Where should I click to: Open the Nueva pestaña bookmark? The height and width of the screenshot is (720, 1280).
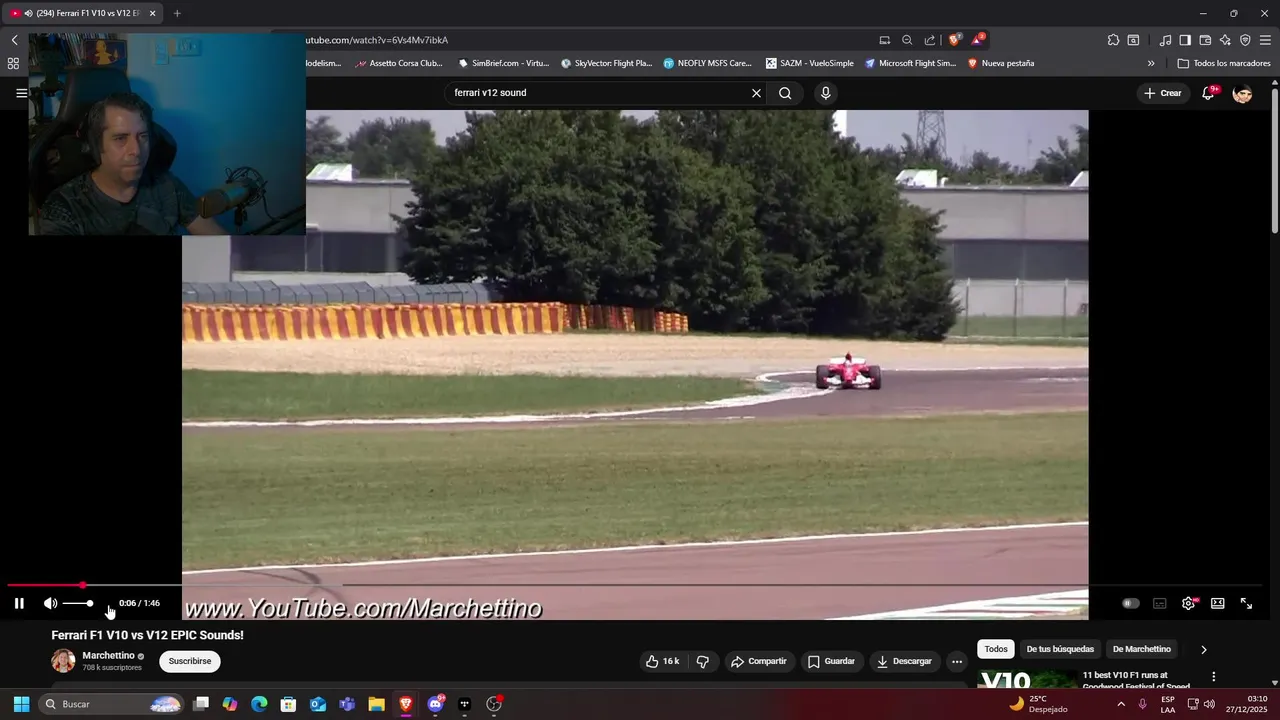point(1001,63)
